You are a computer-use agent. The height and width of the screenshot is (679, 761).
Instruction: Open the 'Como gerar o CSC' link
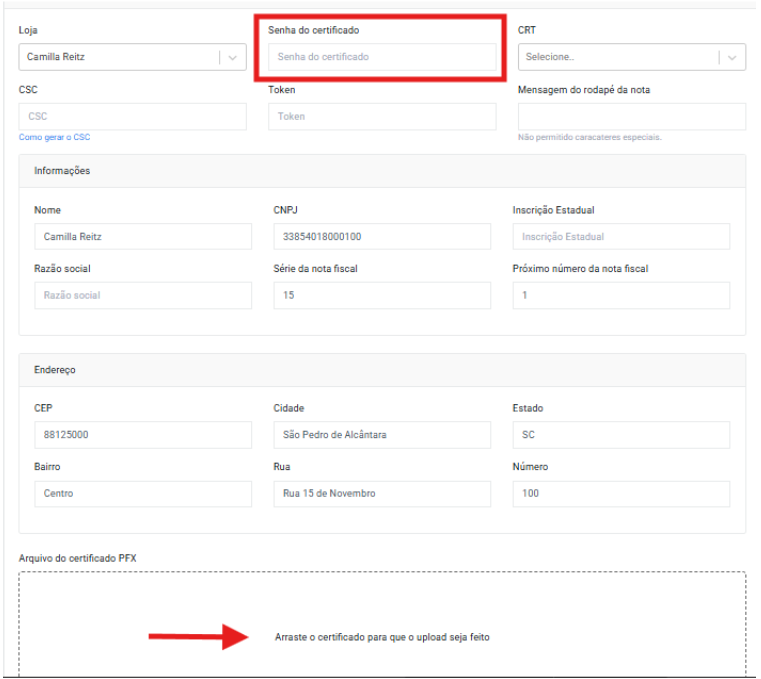click(x=54, y=137)
